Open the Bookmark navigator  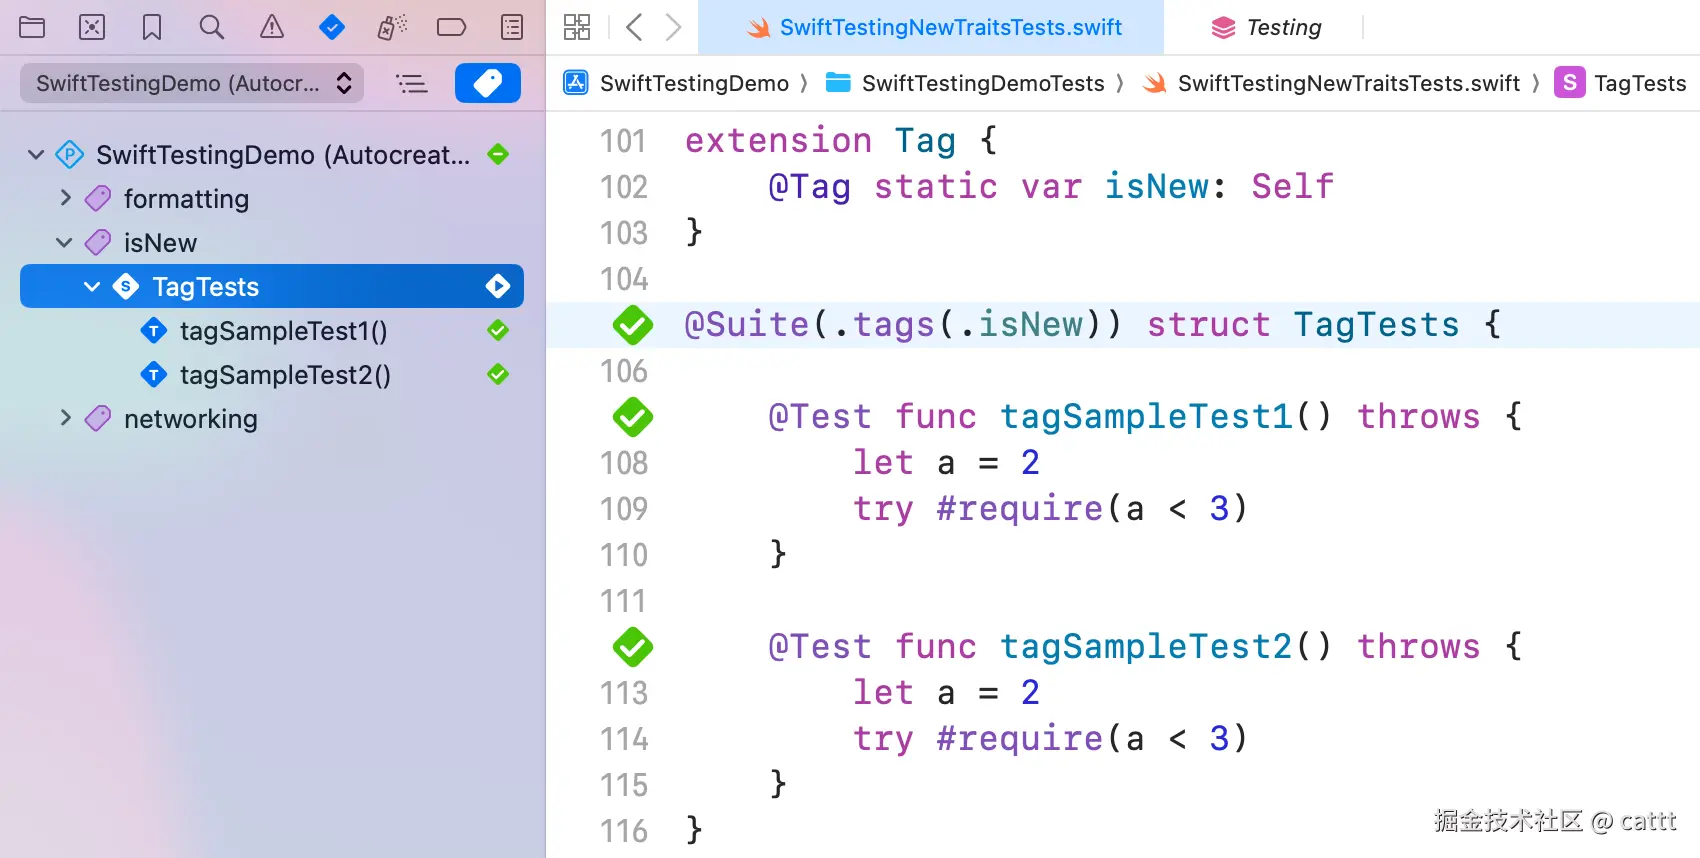152,27
